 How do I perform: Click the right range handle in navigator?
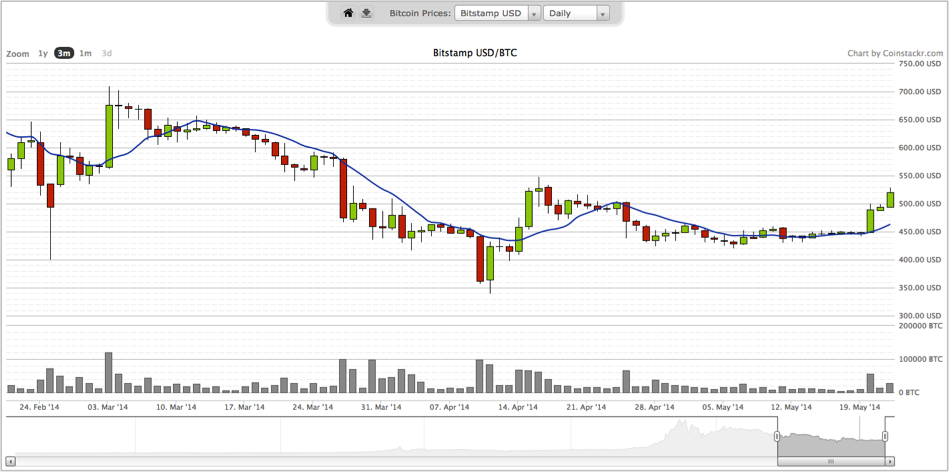coord(885,437)
